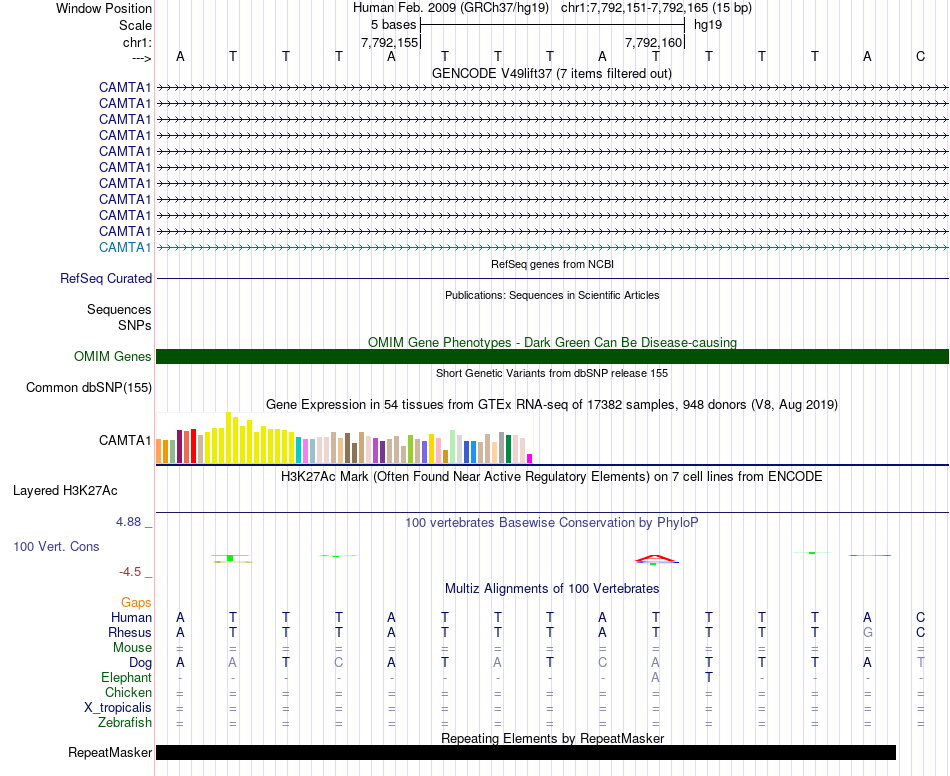Click the Rhesus species label

pos(130,632)
